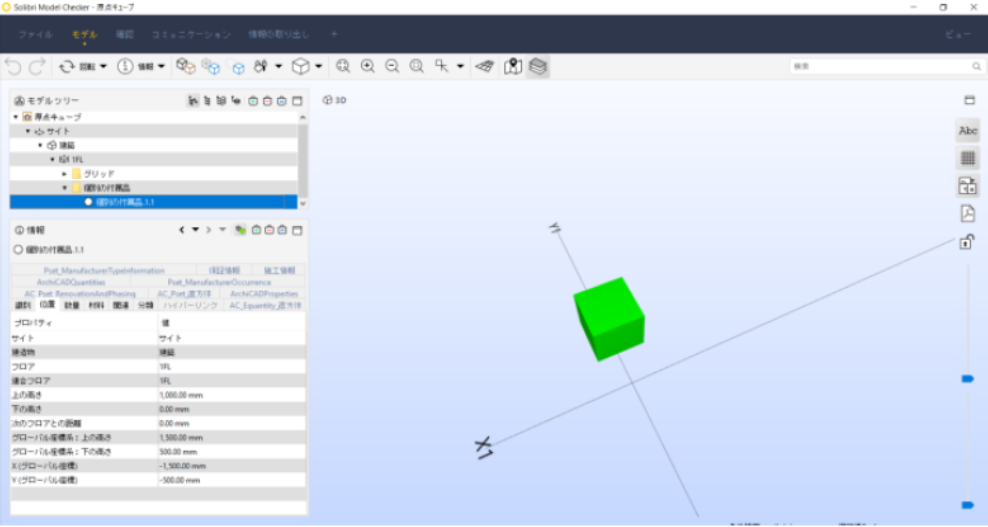The height and width of the screenshot is (527, 988).
Task: Click the upper blue slider handle on right
Action: click(968, 379)
